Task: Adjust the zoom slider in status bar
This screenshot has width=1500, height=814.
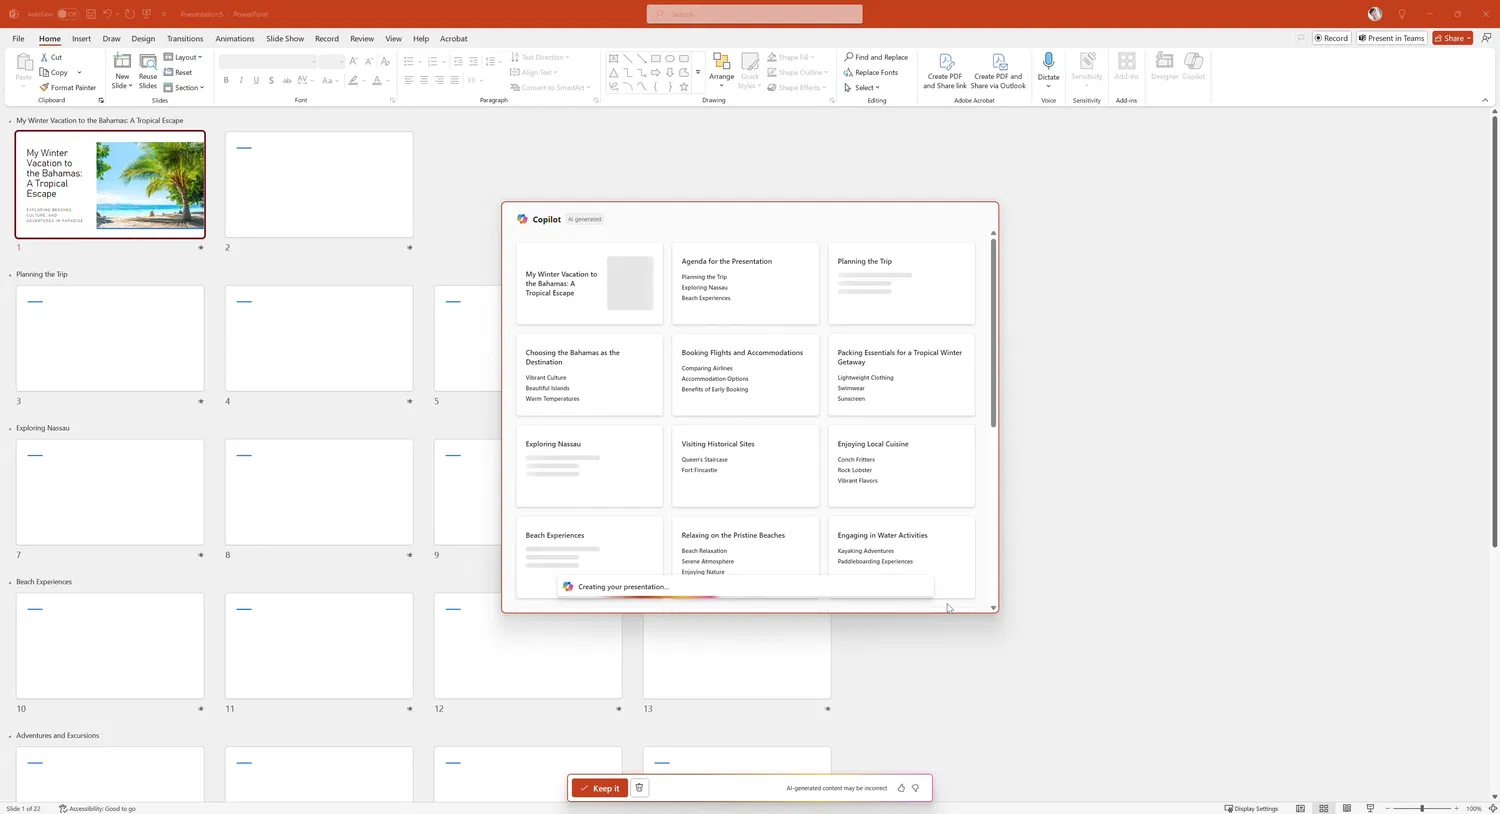Action: [x=1421, y=808]
